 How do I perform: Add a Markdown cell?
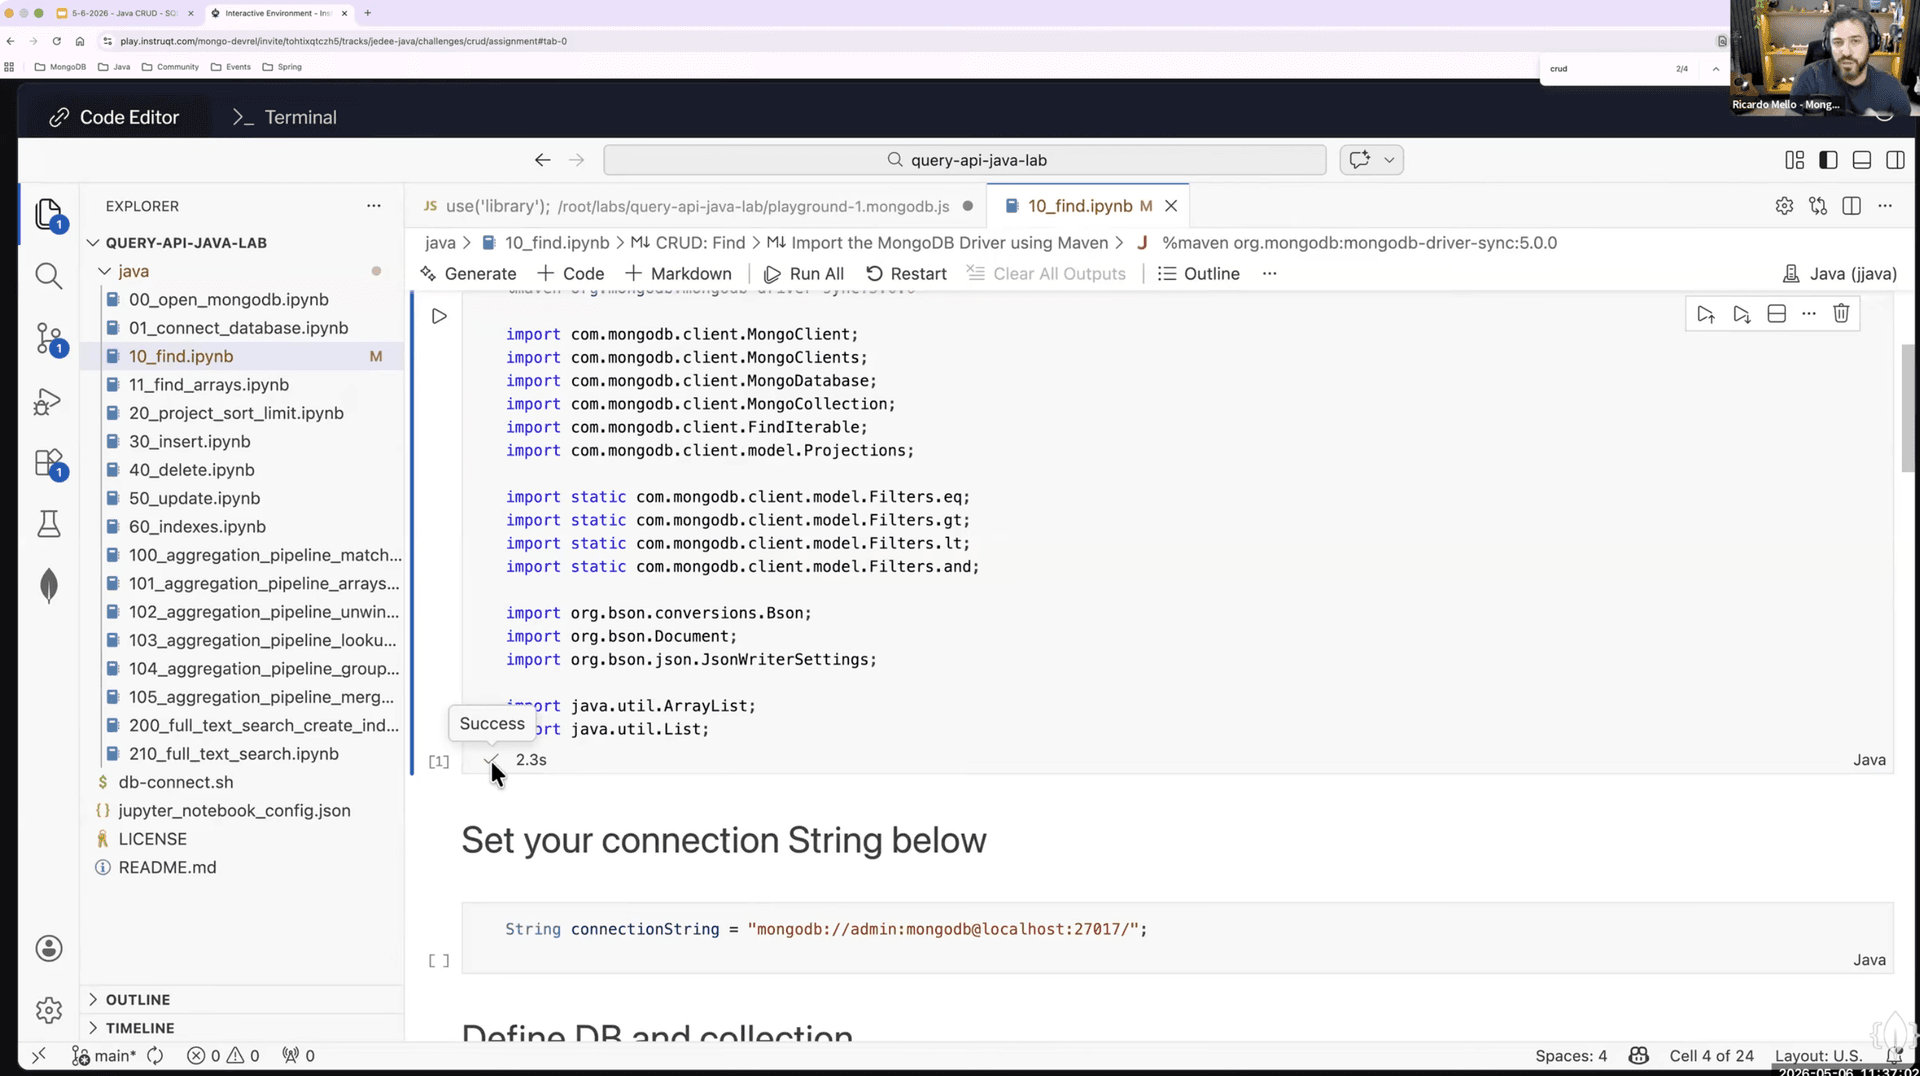pos(678,274)
